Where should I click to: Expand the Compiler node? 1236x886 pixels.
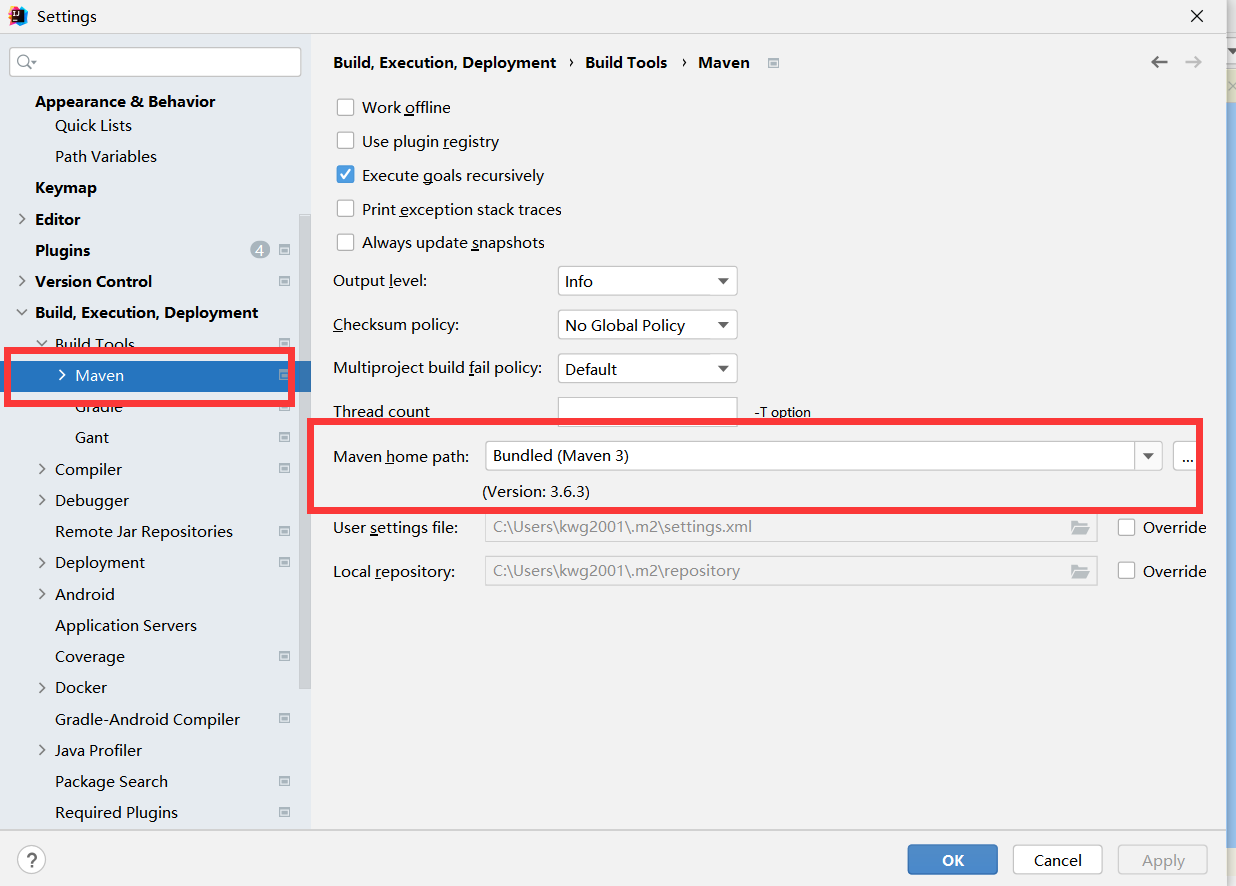click(42, 469)
